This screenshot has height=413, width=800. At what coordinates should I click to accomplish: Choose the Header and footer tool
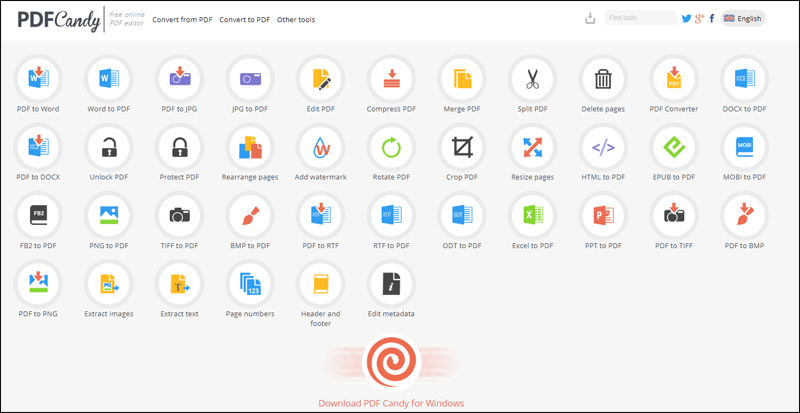point(320,284)
